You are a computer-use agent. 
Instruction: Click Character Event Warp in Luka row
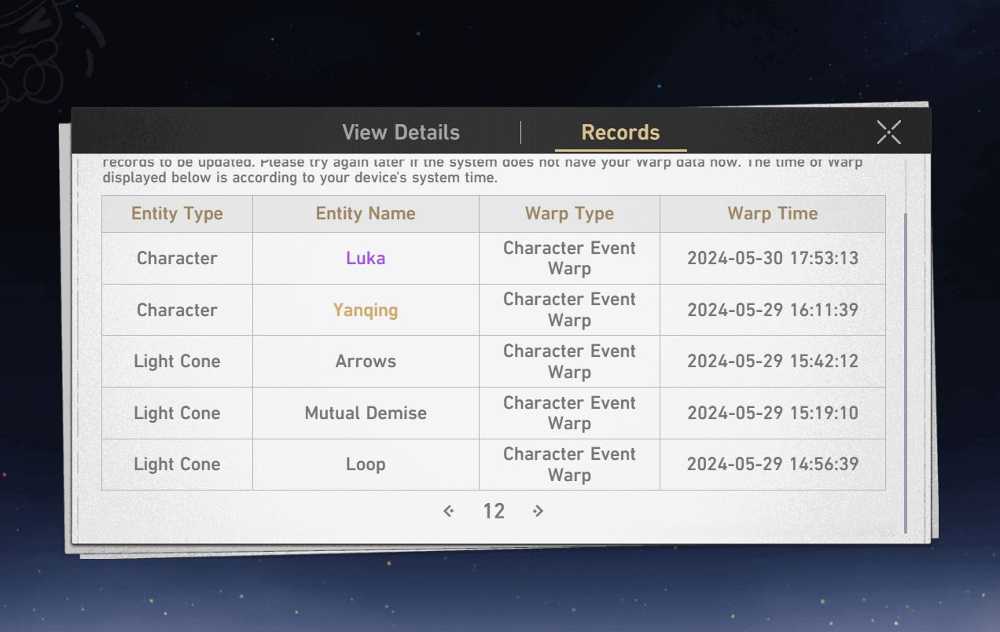tap(570, 258)
